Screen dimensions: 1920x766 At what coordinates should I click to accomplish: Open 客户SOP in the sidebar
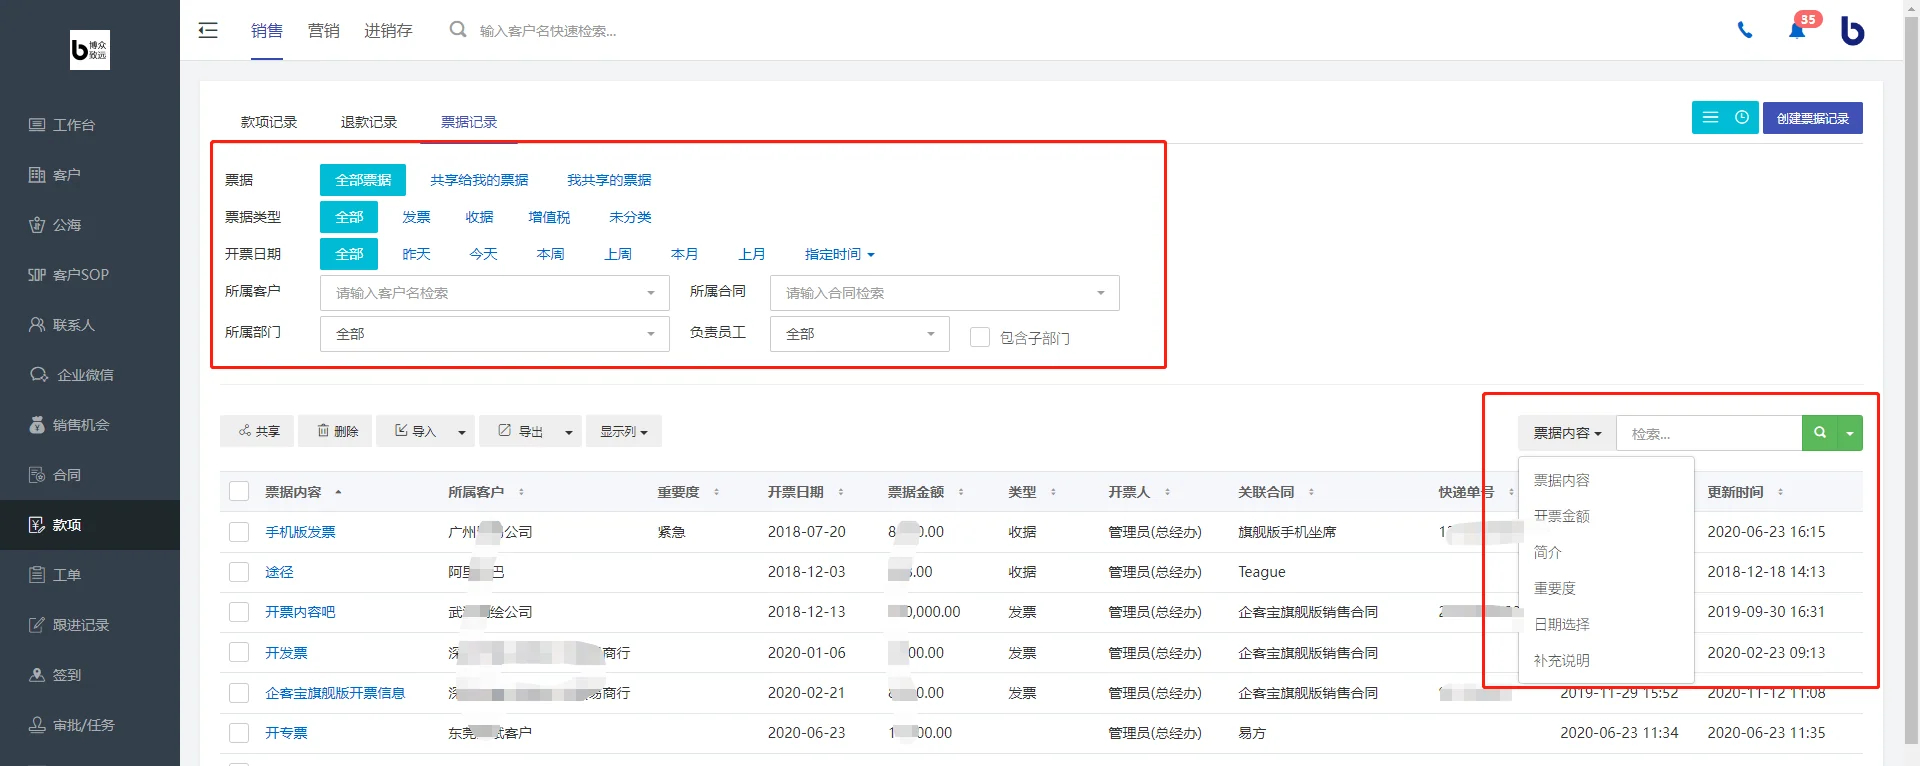pyautogui.click(x=90, y=275)
